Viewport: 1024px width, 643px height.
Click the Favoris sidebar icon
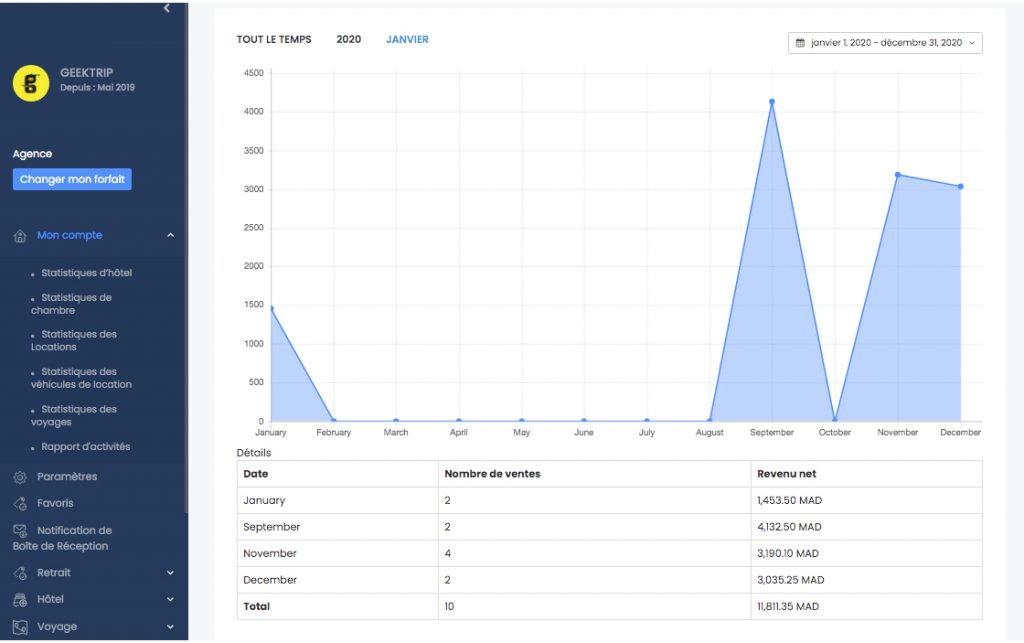point(20,504)
